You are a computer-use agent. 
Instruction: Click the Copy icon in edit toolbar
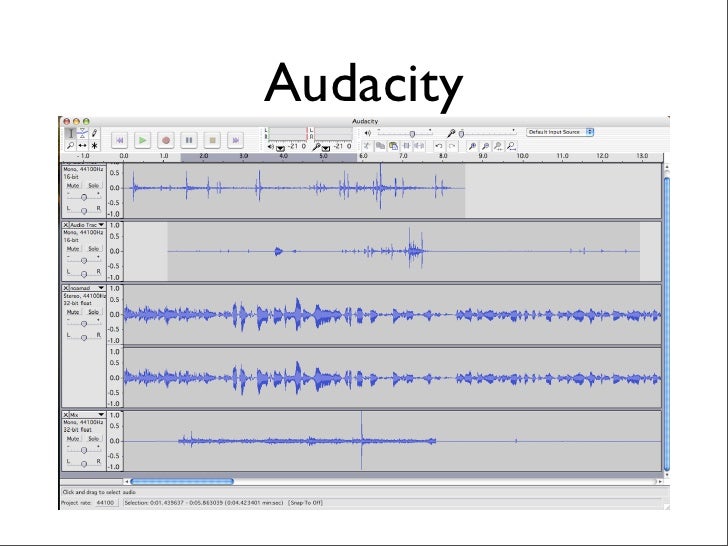click(x=380, y=146)
